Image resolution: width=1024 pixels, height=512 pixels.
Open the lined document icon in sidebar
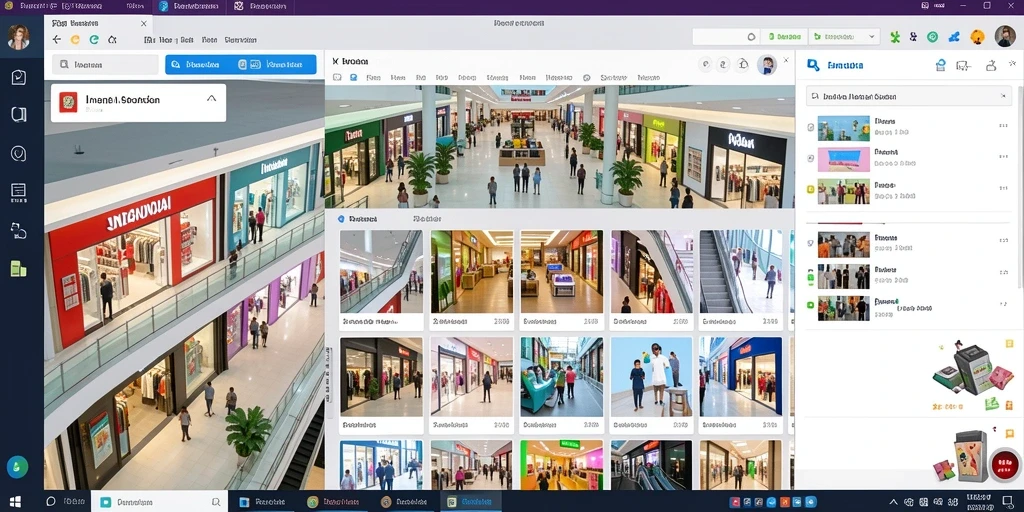[19, 191]
